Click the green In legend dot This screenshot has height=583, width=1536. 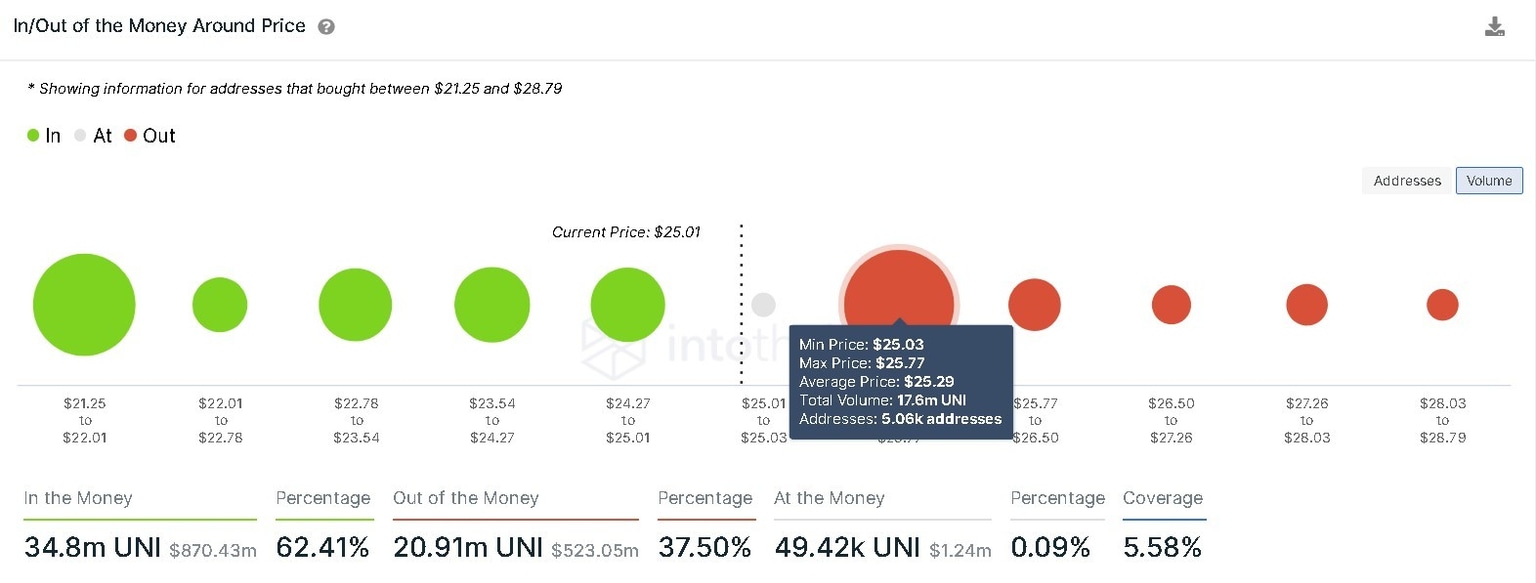point(31,135)
